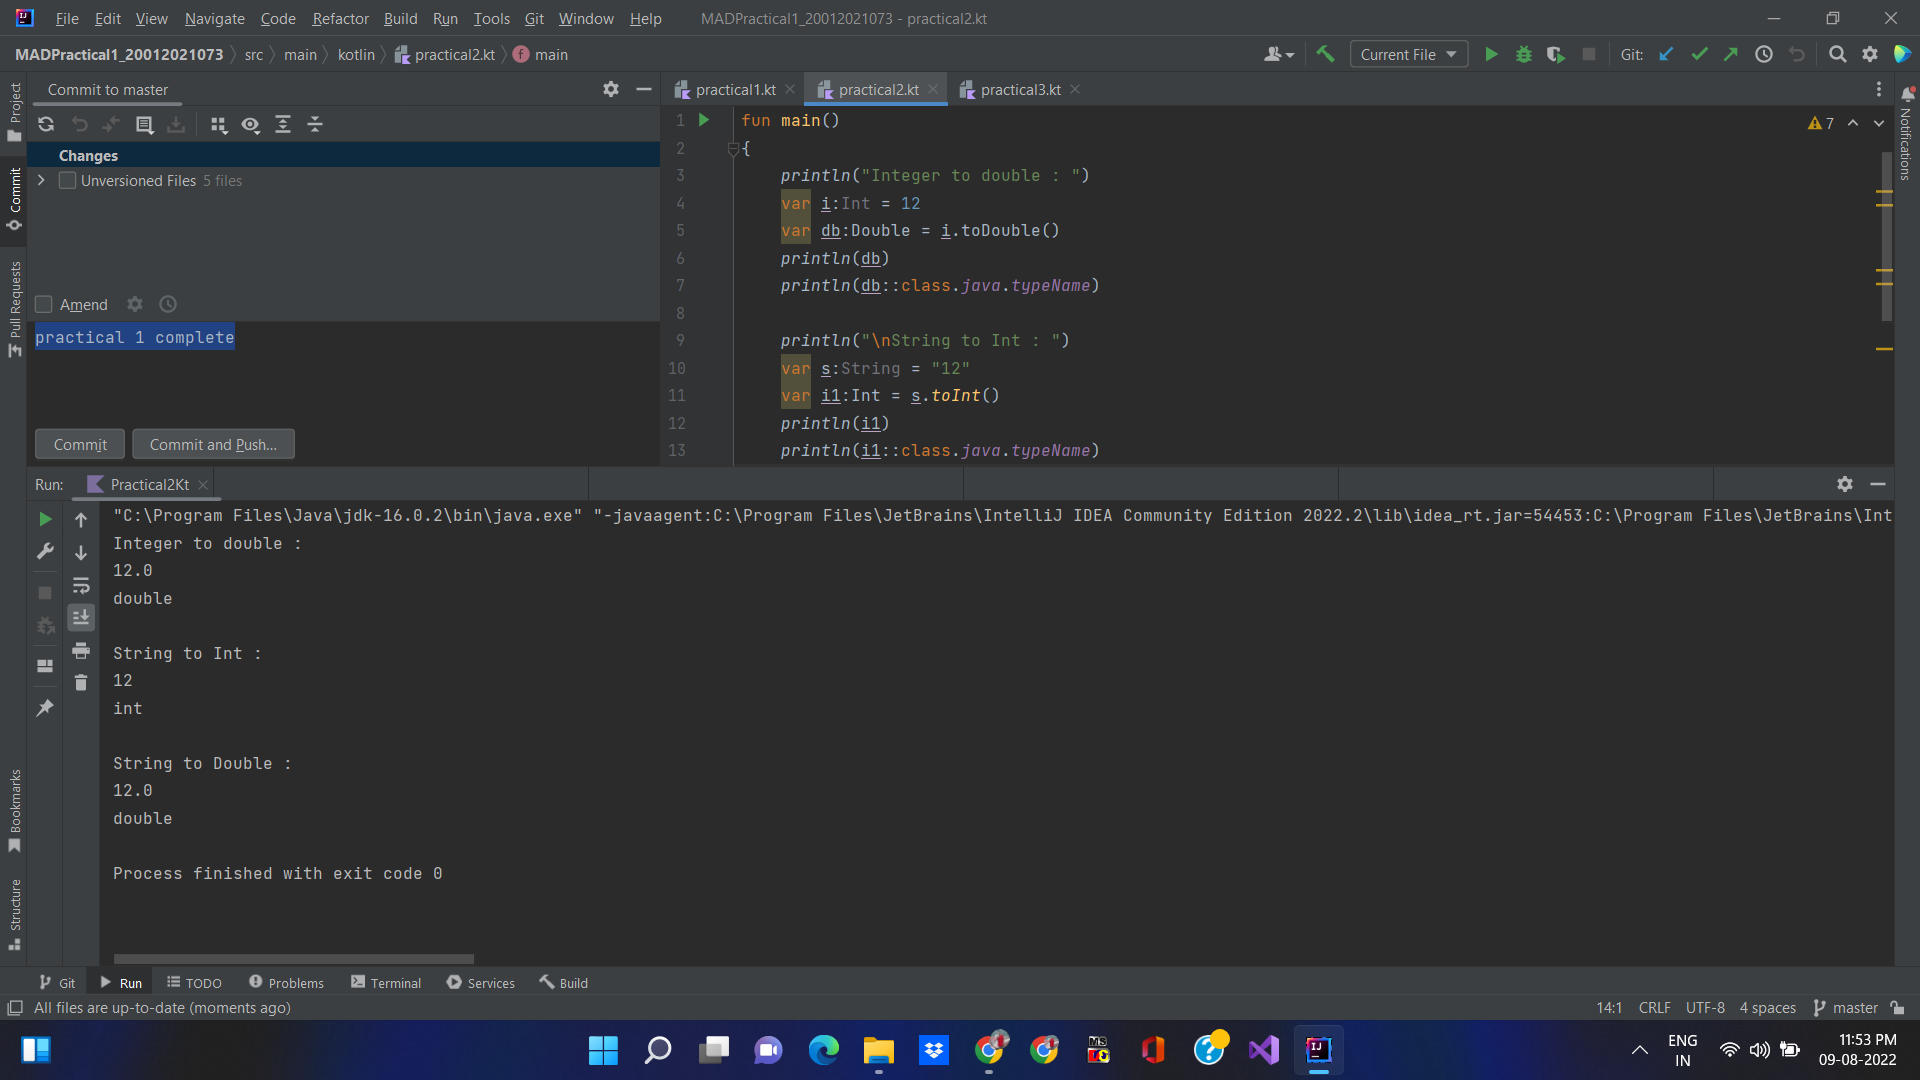1920x1080 pixels.
Task: Open VS Code from the taskbar
Action: click(1263, 1050)
